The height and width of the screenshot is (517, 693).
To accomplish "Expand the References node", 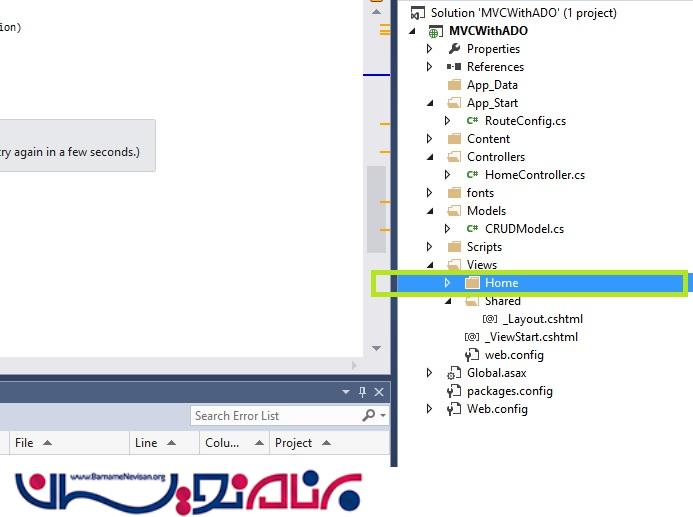I will point(430,67).
